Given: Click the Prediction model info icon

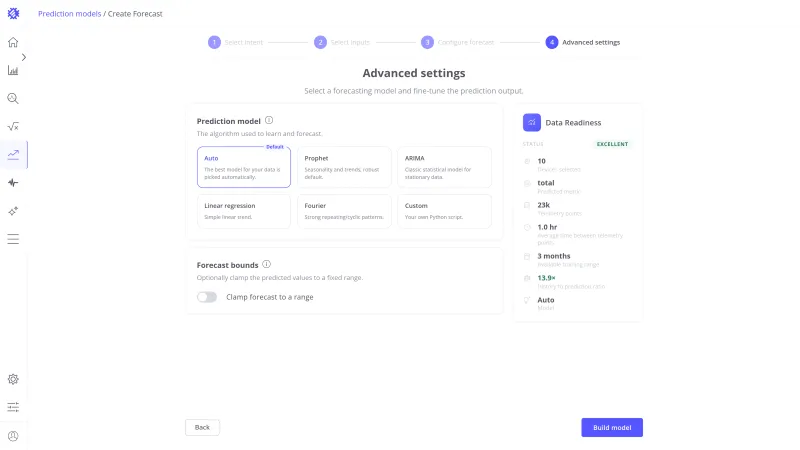Looking at the screenshot, I should (269, 120).
